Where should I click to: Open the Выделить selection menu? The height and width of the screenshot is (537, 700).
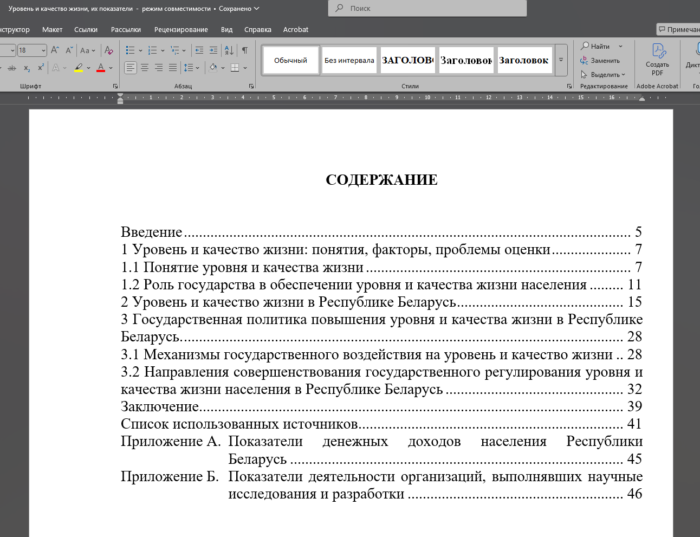603,75
